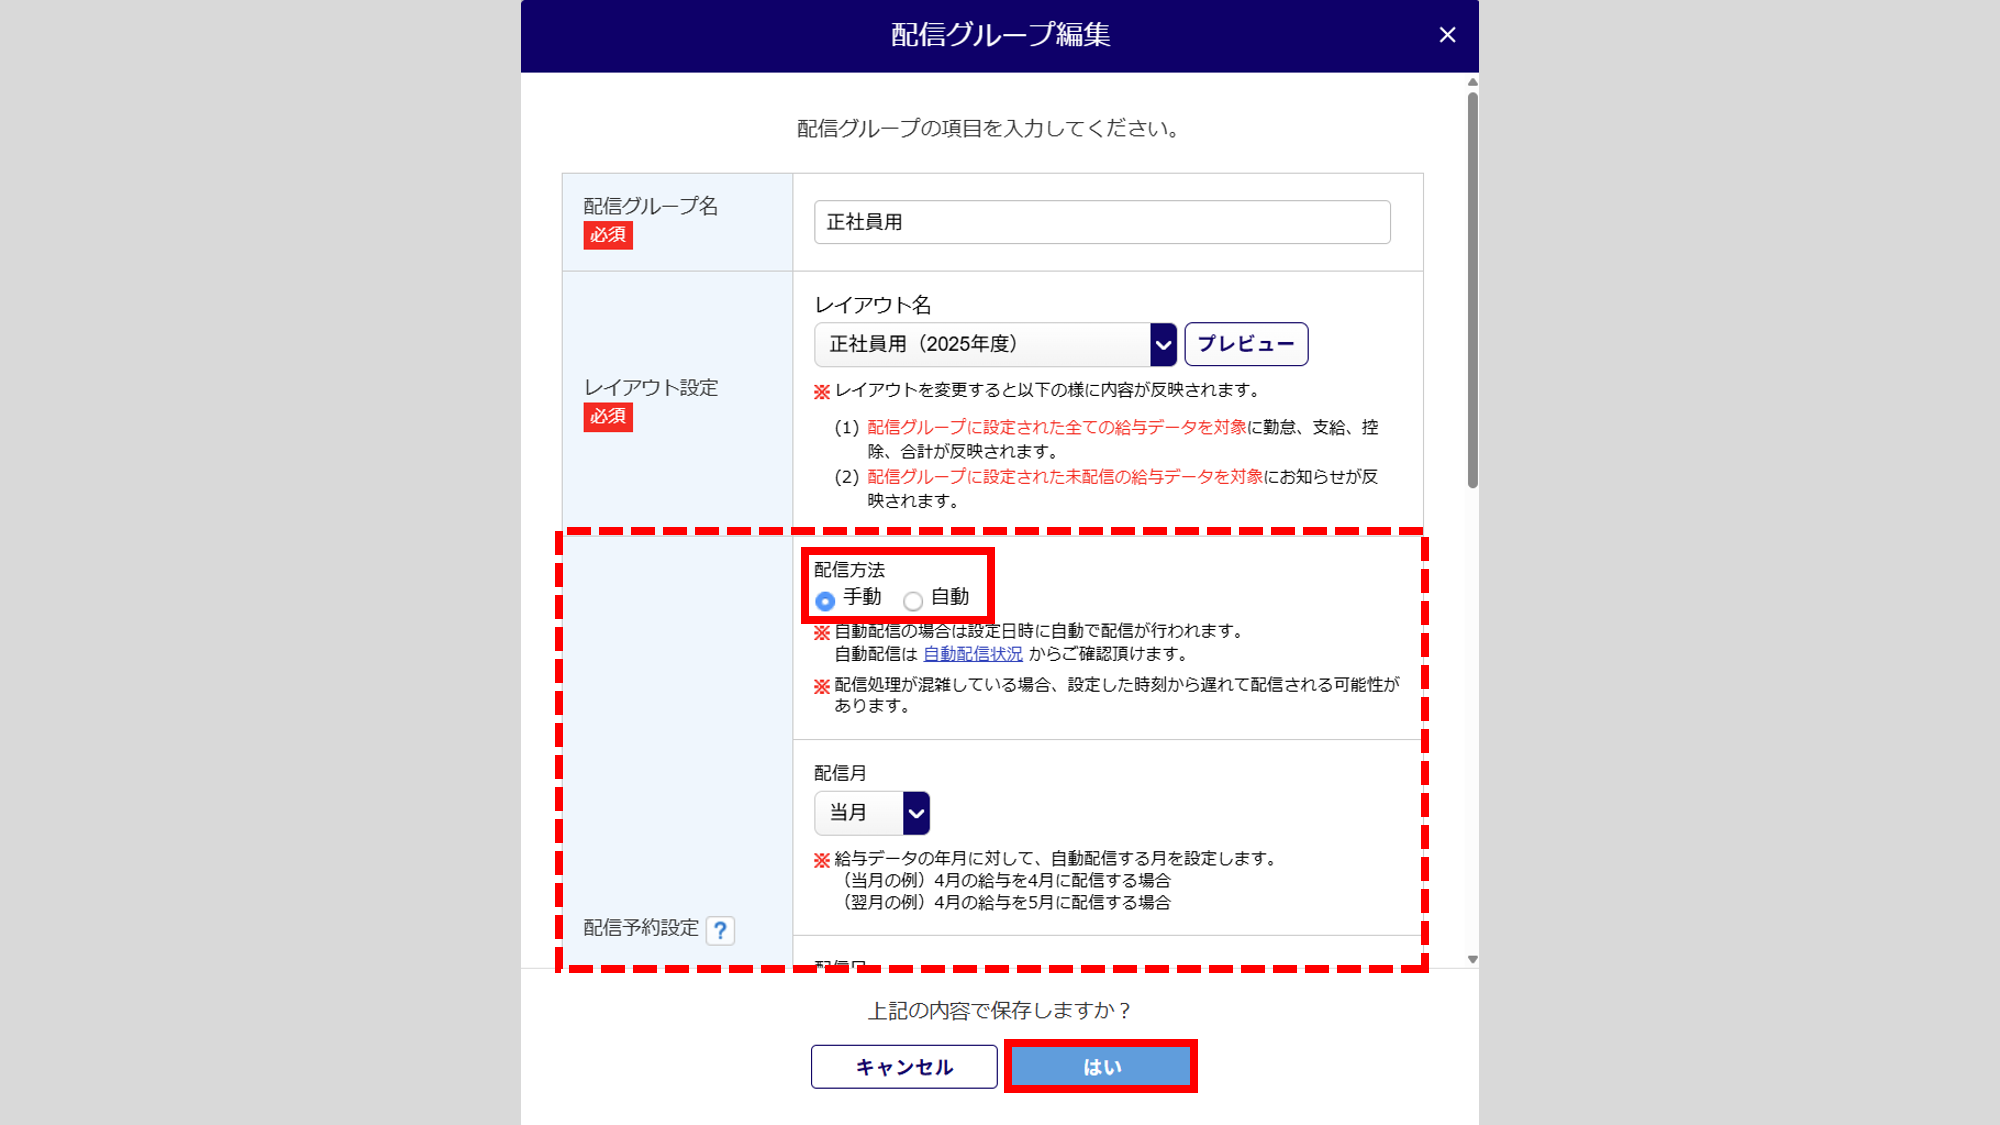Open the レイアウト名 dropdown arrow
2000x1125 pixels.
tap(1163, 344)
